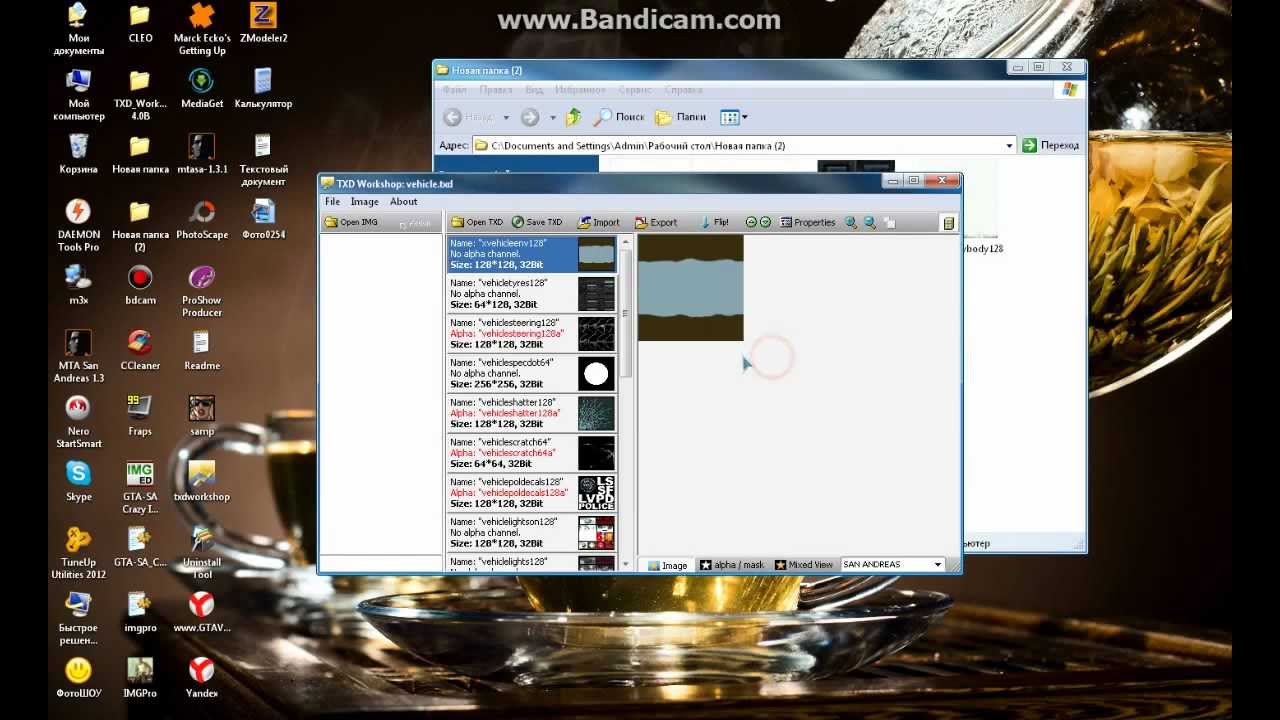Screen dimensions: 1280x720
Task: Launch txdworkshop desktop shortcut
Action: click(202, 482)
